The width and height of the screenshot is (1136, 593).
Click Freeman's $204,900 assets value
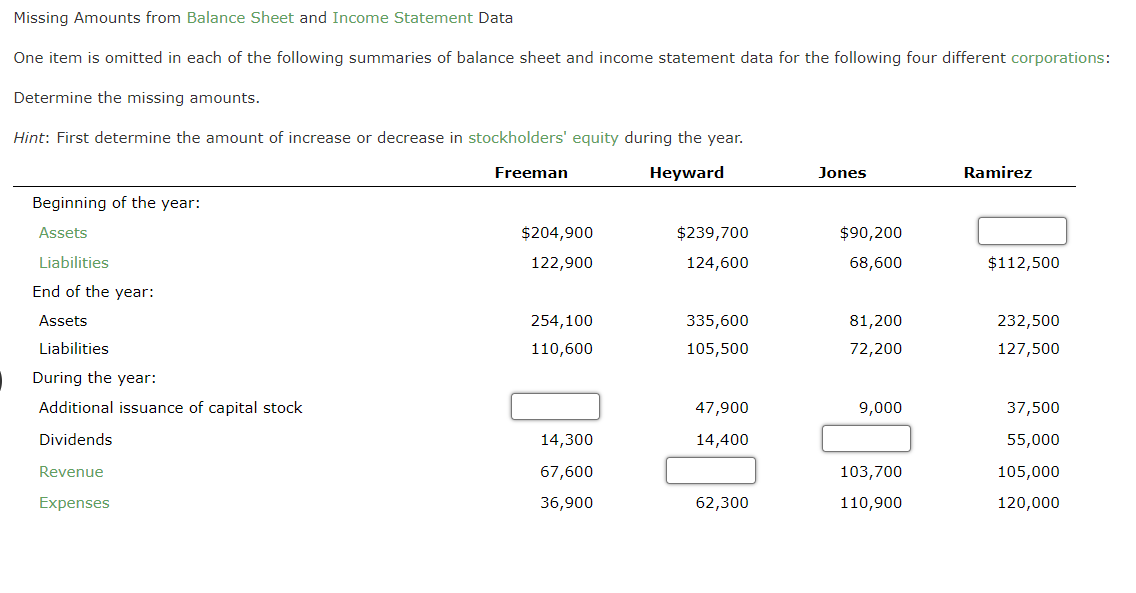[x=556, y=232]
